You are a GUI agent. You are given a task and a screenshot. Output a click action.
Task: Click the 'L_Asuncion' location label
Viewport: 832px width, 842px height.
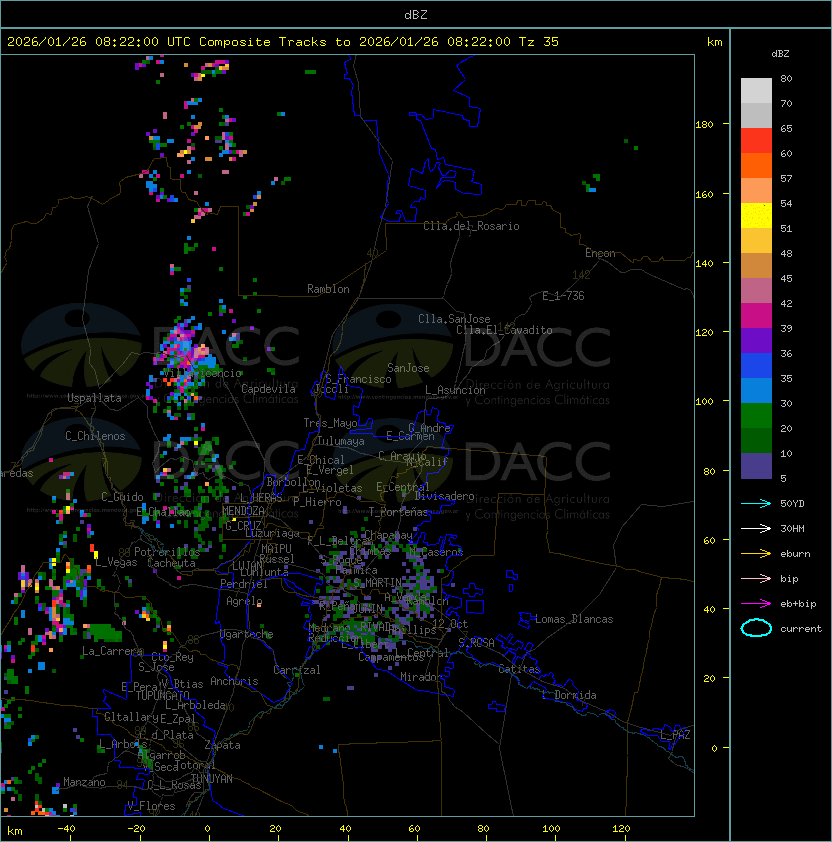(x=455, y=390)
